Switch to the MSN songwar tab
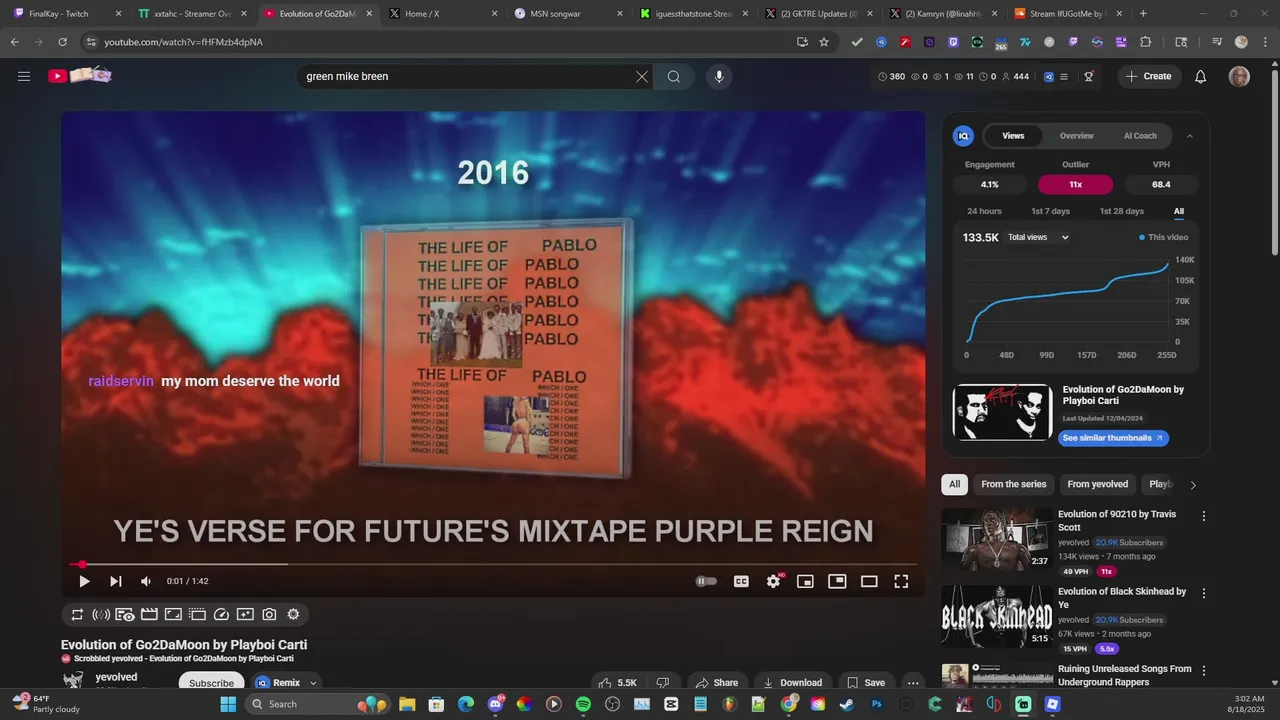 [568, 14]
